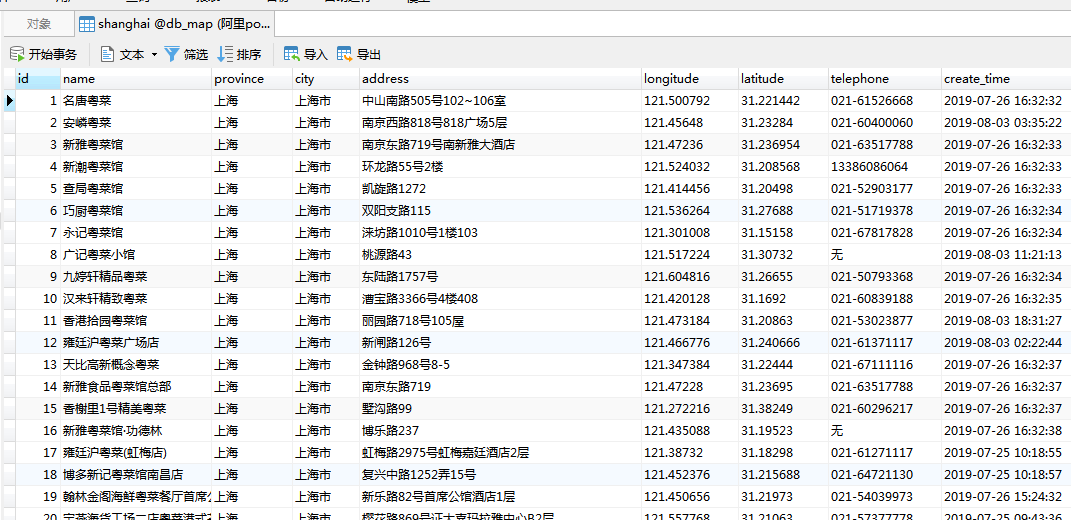This screenshot has height=520, width=1071.
Task: Click address cell 南京东路719号南新雅大酒店
Action: (x=500, y=145)
